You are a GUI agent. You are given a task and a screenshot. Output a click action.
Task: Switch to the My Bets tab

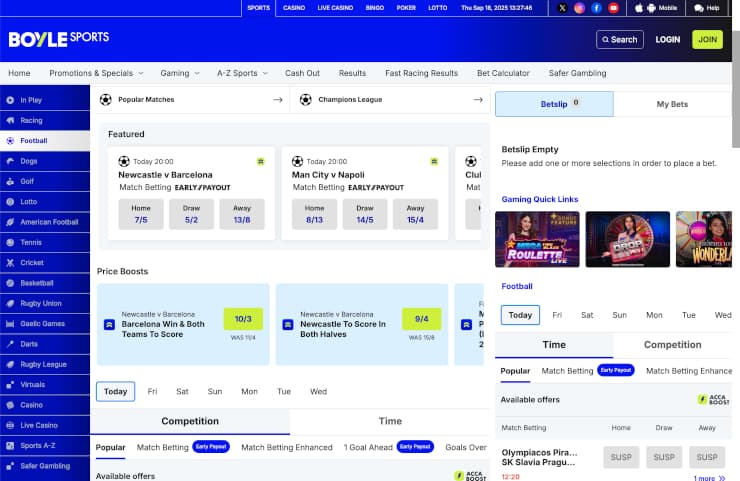click(672, 104)
